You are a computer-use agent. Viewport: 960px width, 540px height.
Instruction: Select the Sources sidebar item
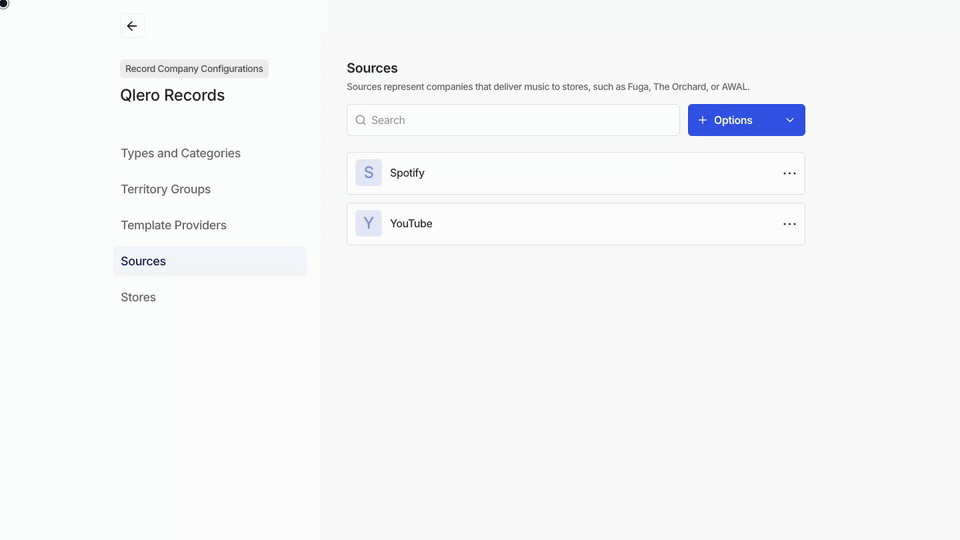[x=210, y=261]
